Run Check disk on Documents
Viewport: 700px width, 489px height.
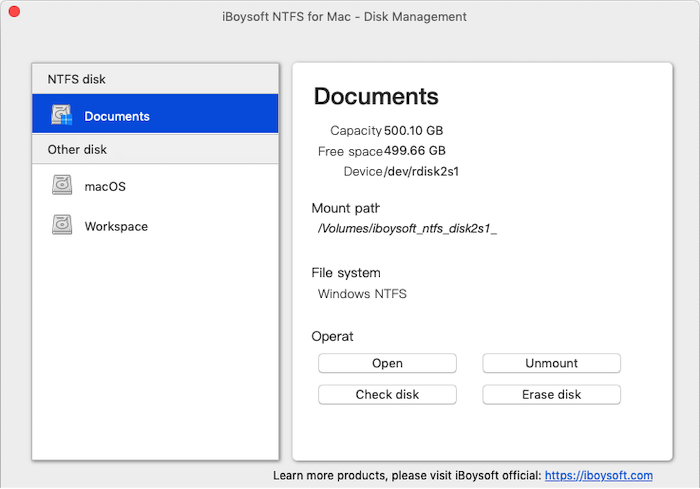(387, 394)
